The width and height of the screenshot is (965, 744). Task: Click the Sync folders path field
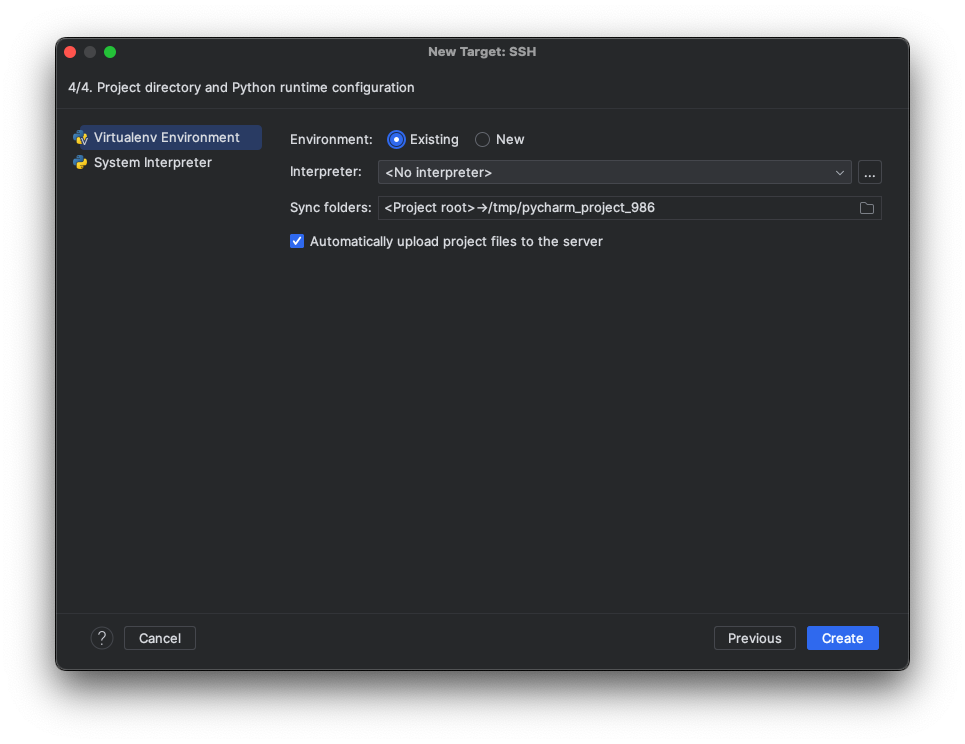[x=600, y=207]
